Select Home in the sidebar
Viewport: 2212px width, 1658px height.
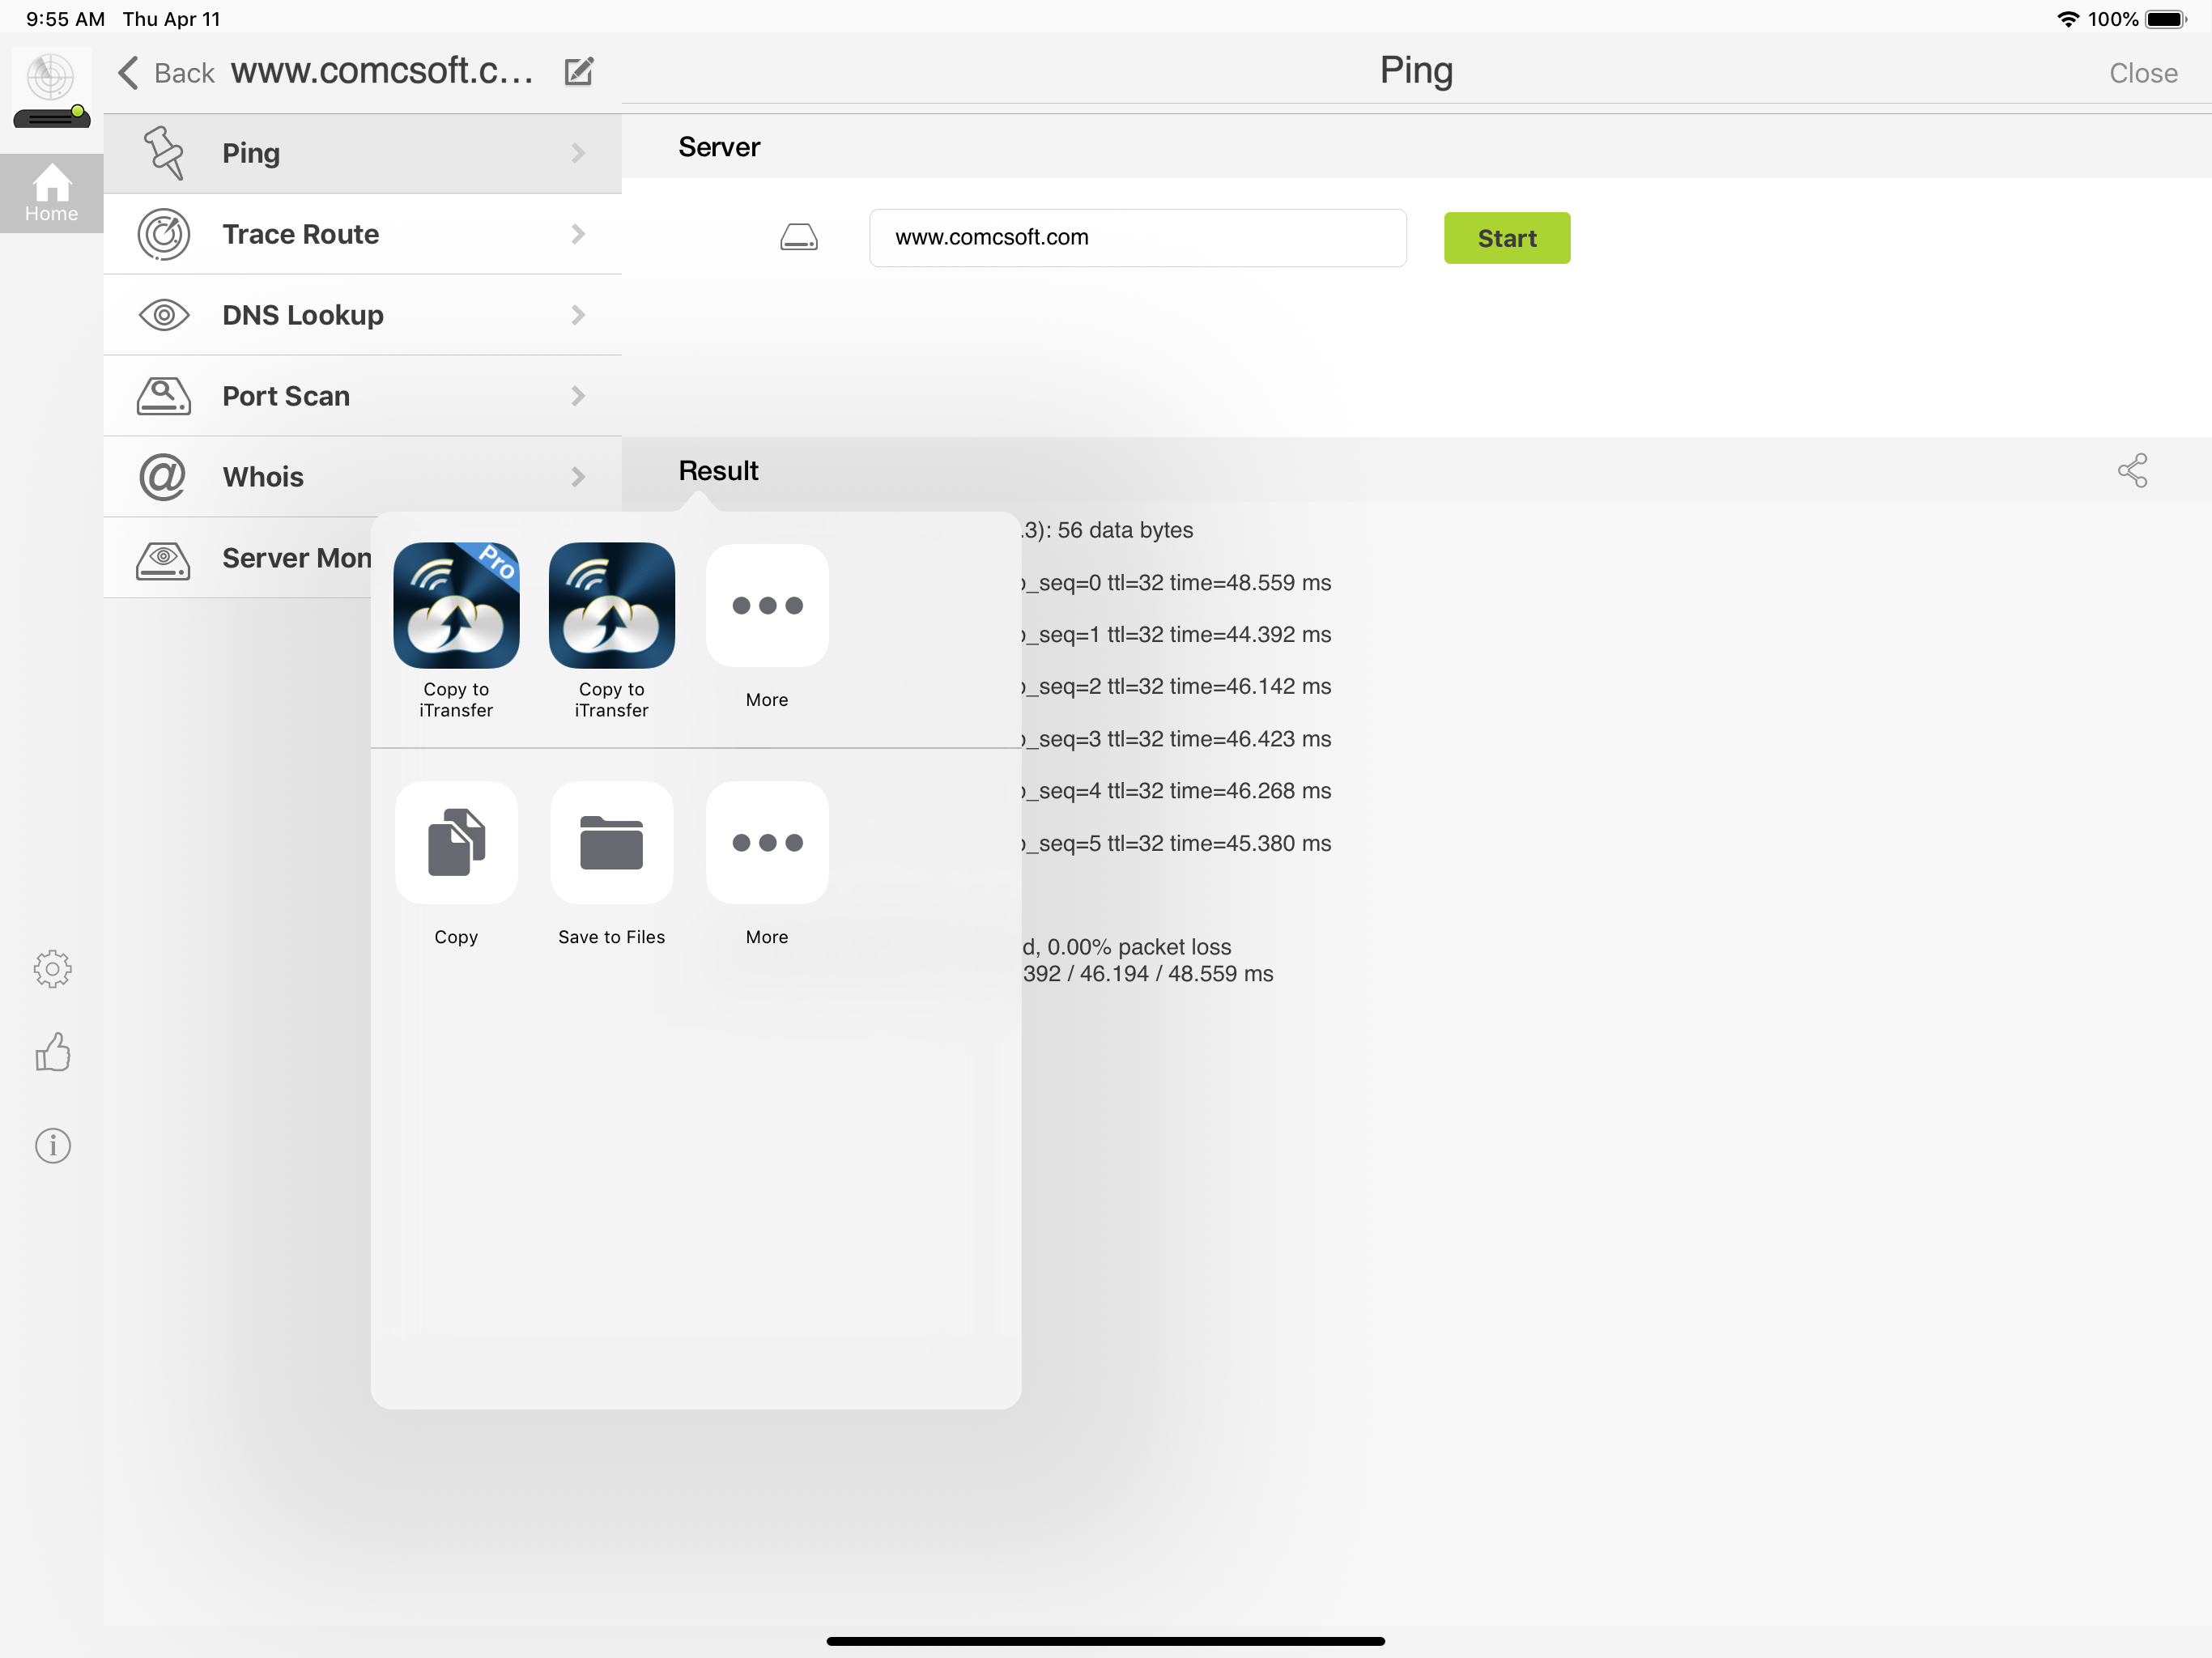[51, 193]
